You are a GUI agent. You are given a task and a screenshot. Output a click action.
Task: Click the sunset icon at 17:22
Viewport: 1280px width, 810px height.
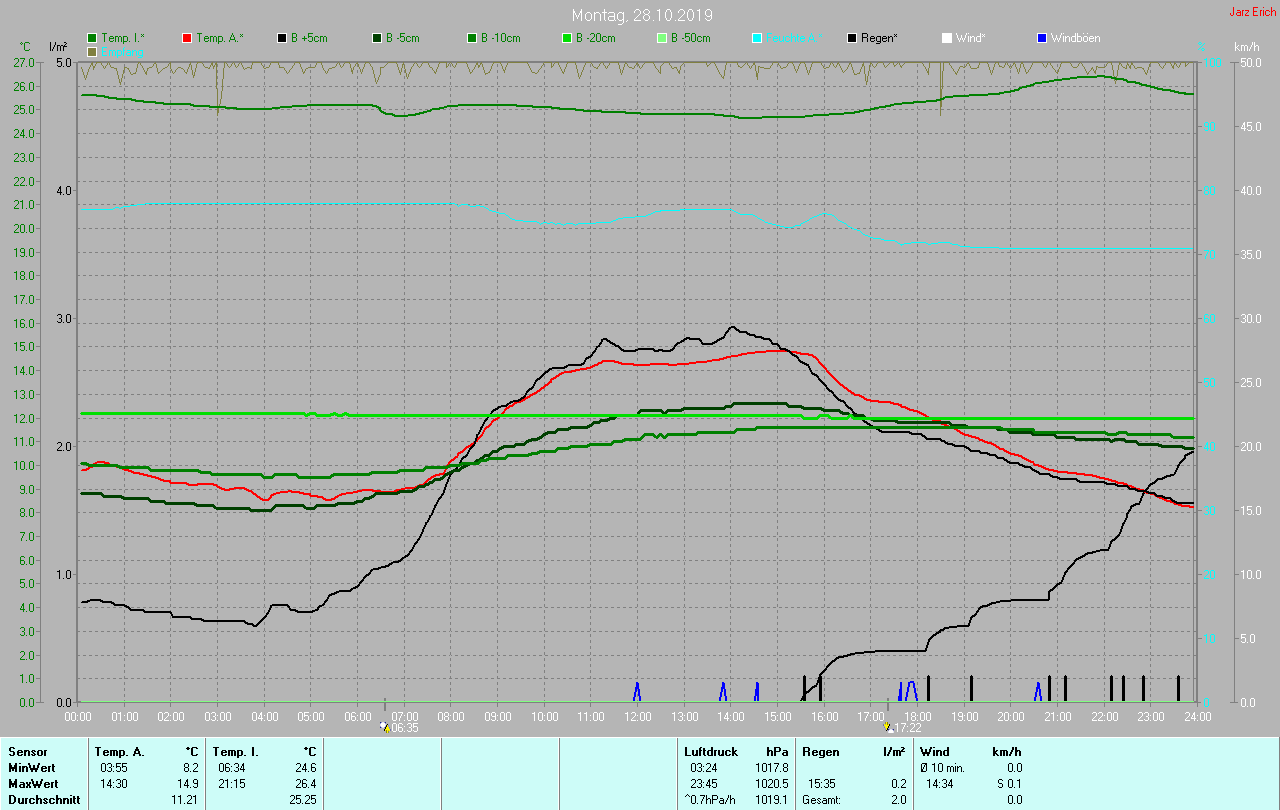pos(887,727)
